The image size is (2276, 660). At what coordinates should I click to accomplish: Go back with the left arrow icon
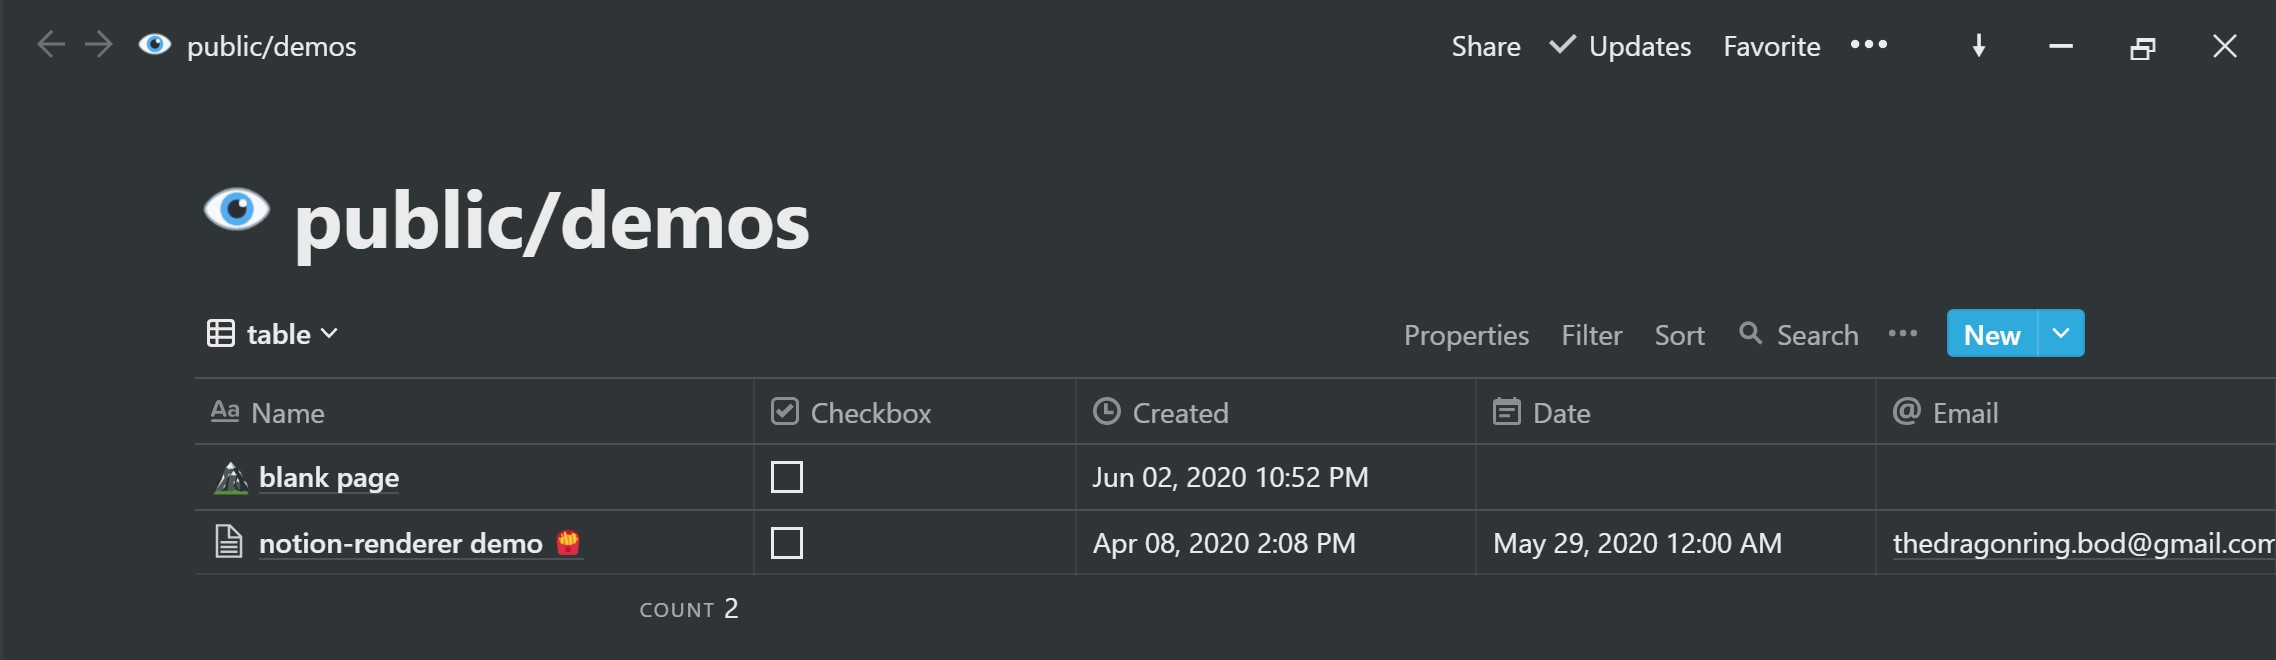tap(51, 45)
